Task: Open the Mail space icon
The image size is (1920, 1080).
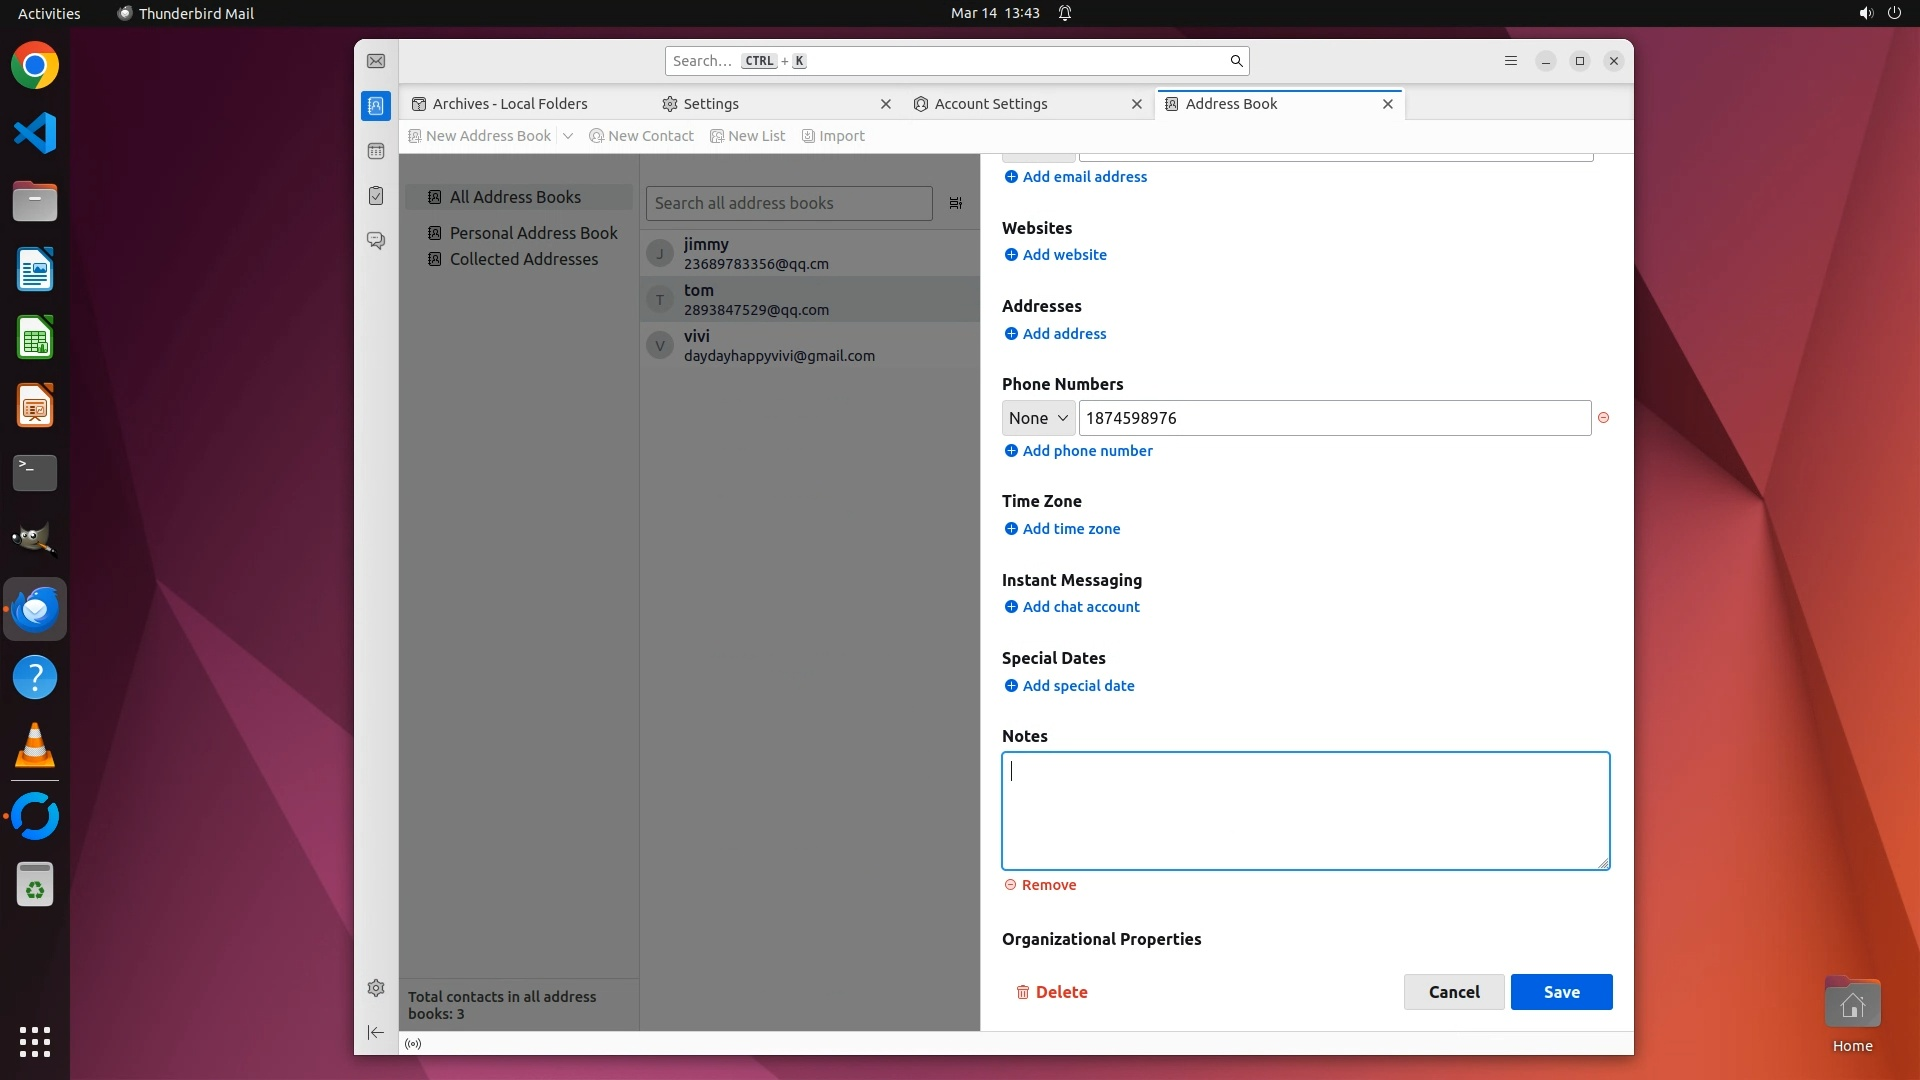Action: (x=376, y=61)
